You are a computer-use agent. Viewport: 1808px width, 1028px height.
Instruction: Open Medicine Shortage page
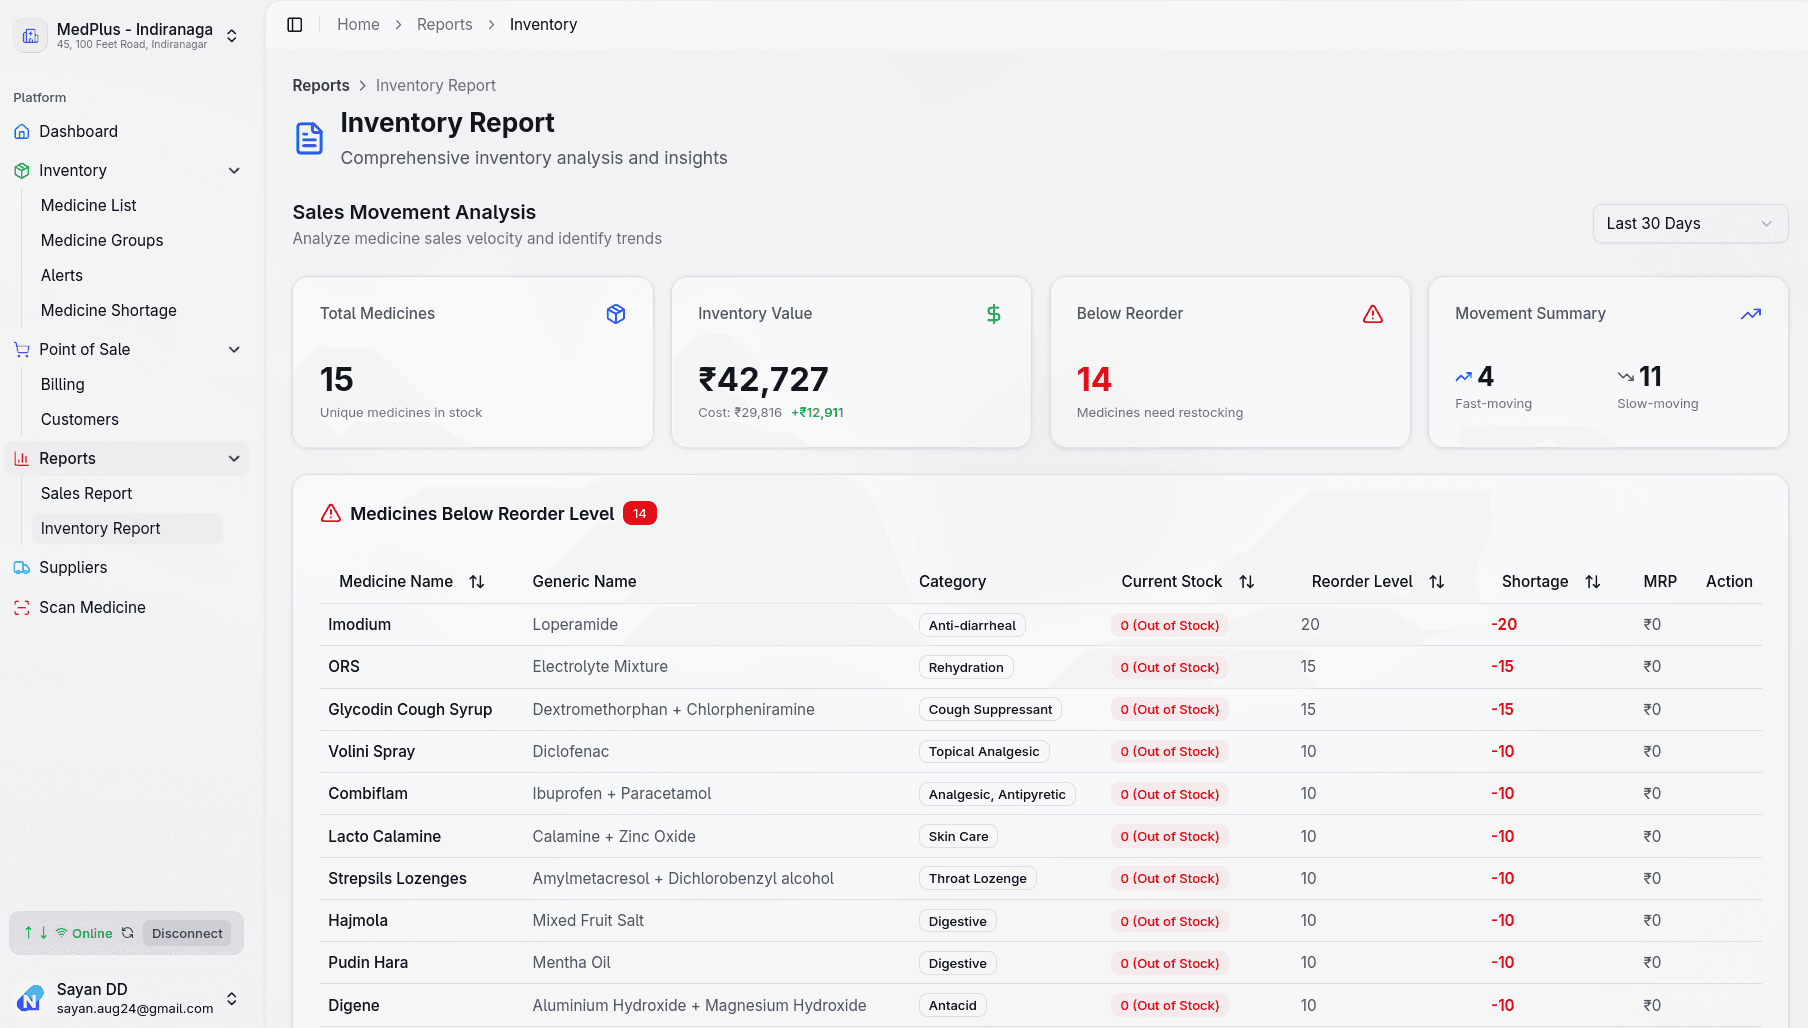[x=109, y=310]
